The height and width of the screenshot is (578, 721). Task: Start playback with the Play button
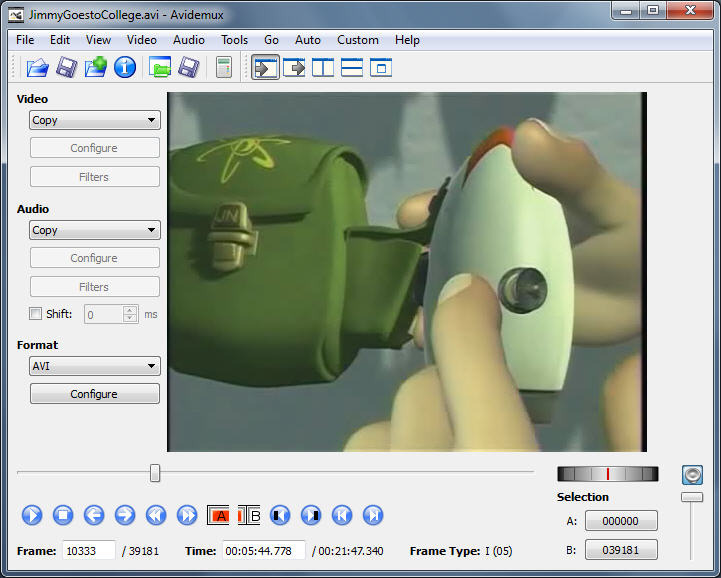point(32,515)
